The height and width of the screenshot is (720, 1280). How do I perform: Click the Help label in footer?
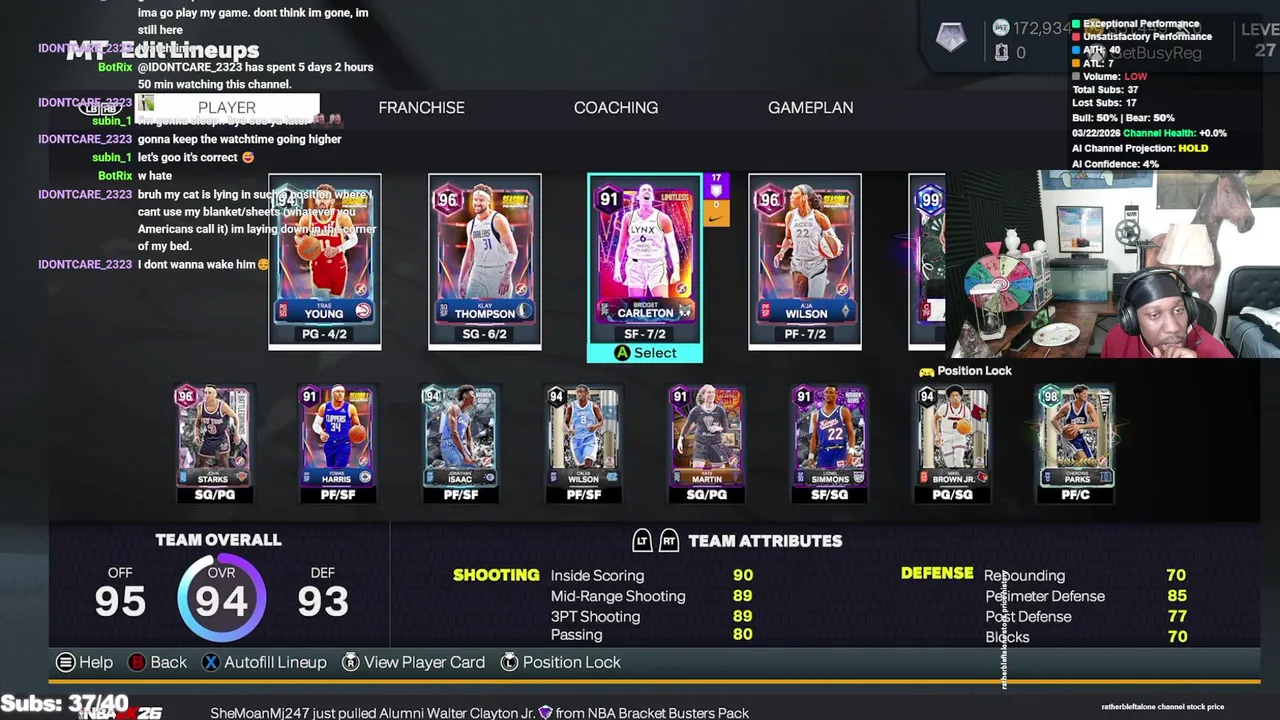point(96,662)
